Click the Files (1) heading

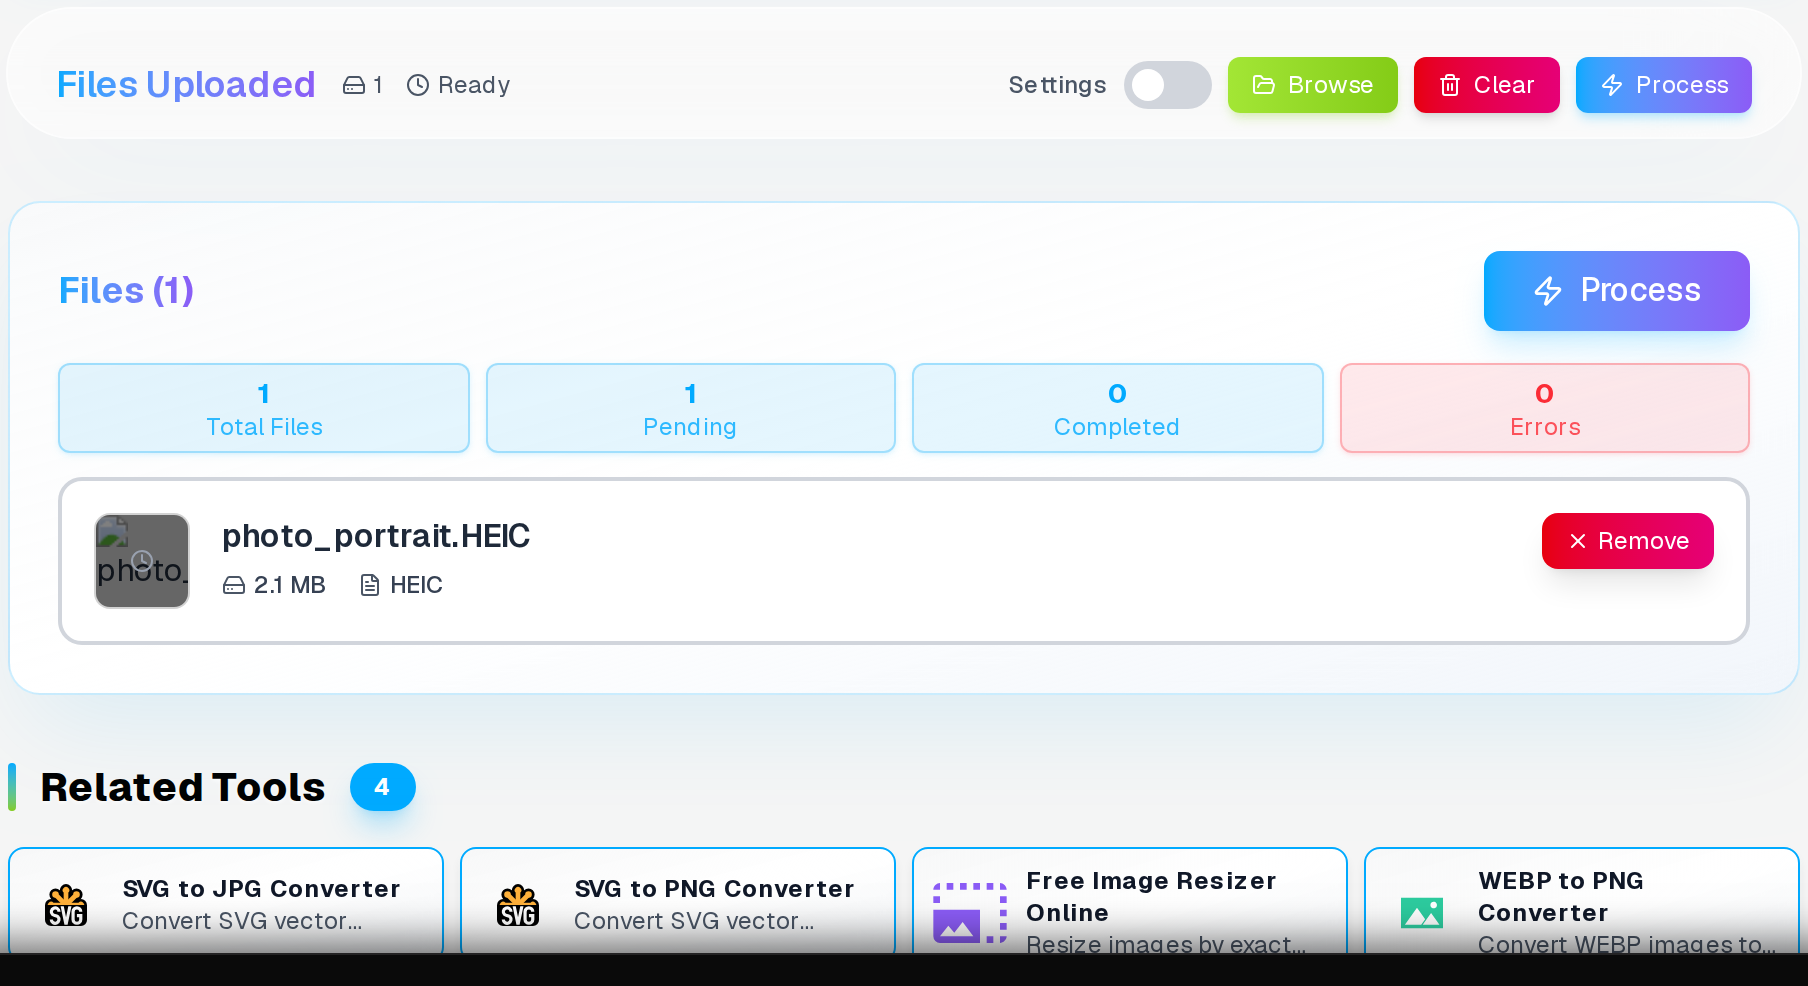pyautogui.click(x=126, y=291)
